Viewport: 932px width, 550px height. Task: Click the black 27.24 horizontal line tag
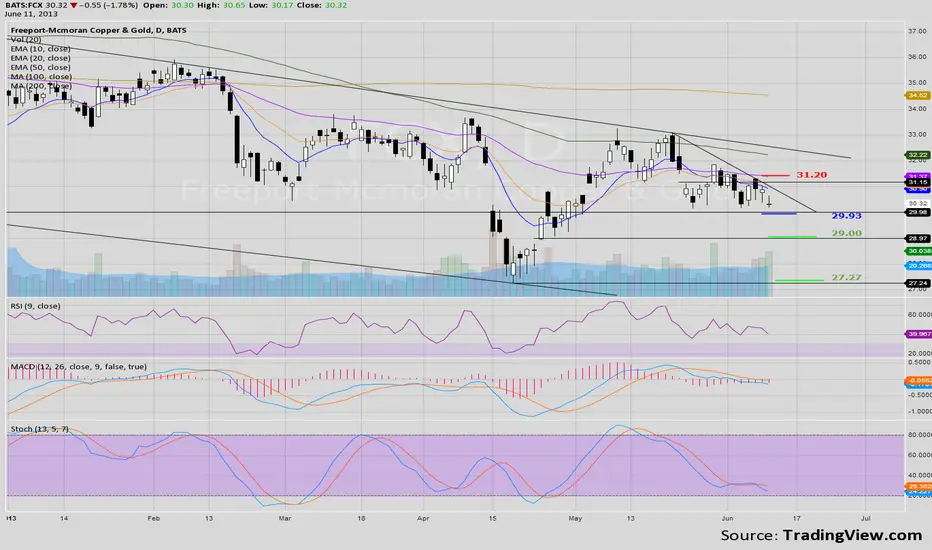pos(918,283)
